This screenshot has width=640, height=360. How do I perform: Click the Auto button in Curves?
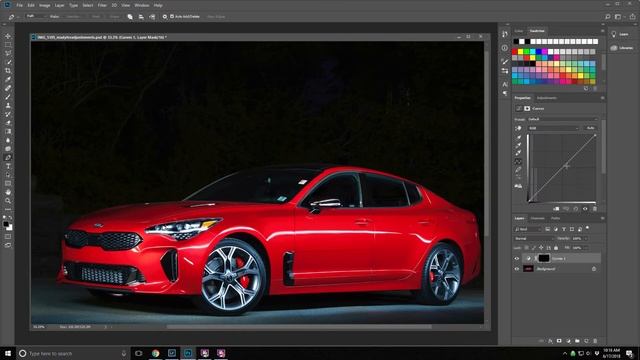coord(590,128)
